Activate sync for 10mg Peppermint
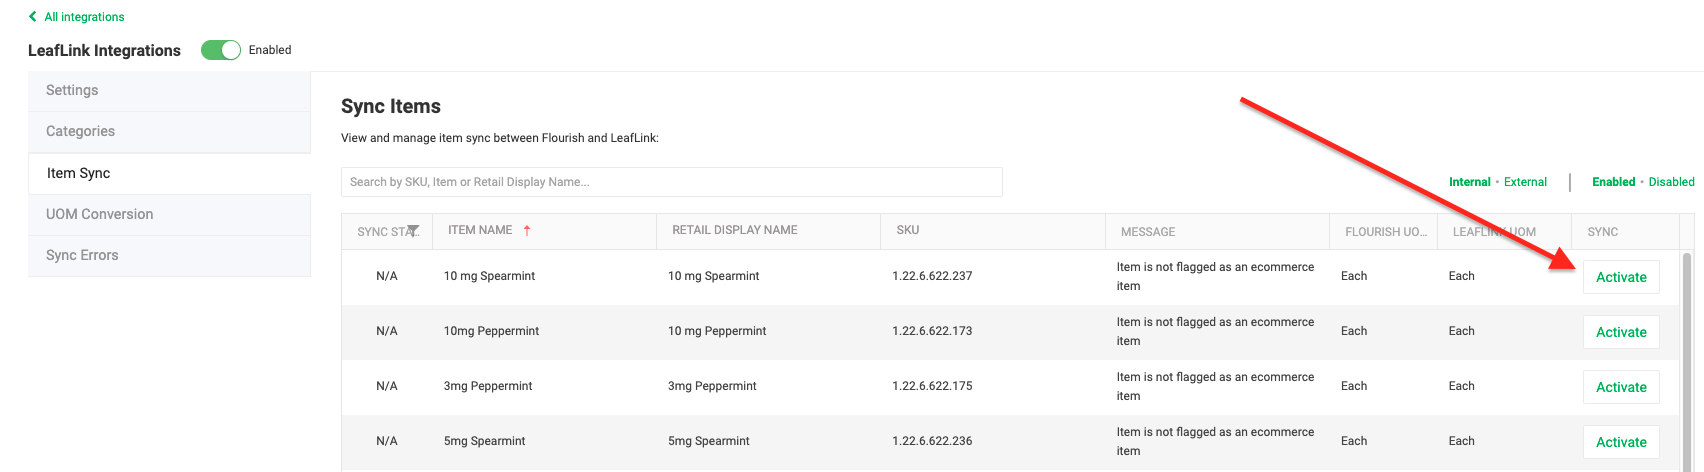 (x=1621, y=332)
